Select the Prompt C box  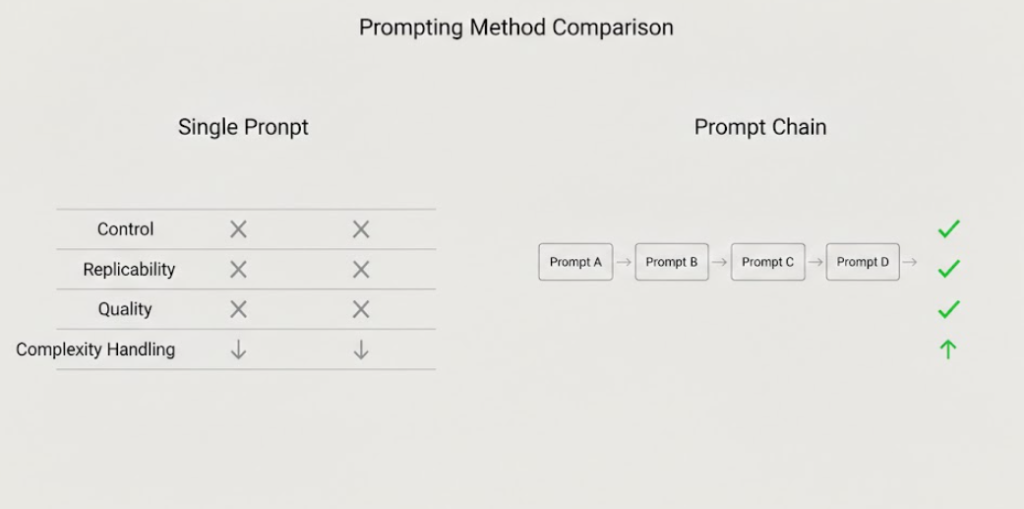pos(767,262)
